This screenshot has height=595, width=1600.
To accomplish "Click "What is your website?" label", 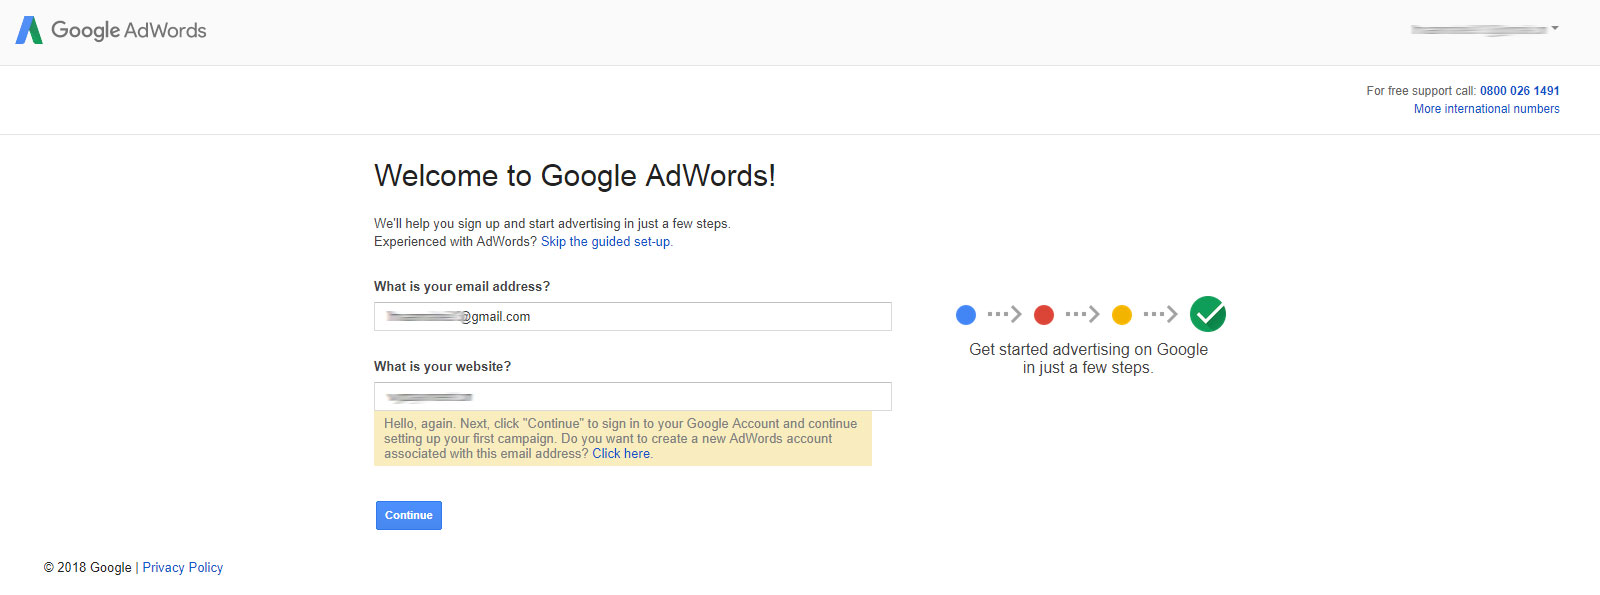I will coord(442,367).
